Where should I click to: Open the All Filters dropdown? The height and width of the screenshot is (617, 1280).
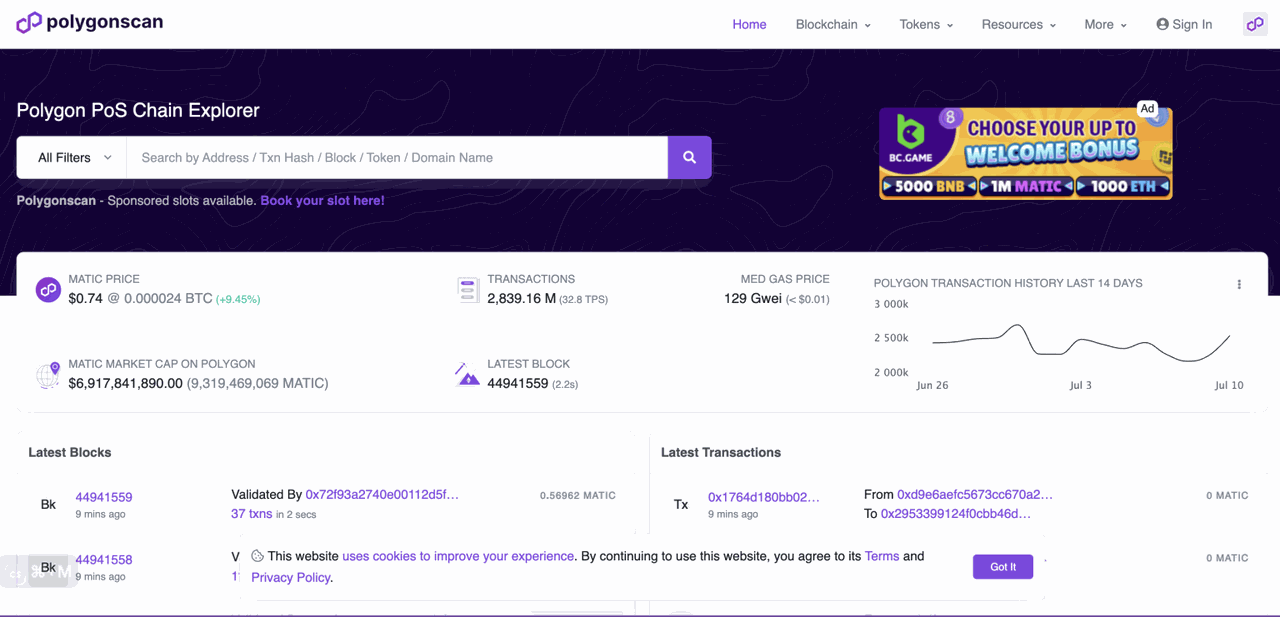(69, 157)
